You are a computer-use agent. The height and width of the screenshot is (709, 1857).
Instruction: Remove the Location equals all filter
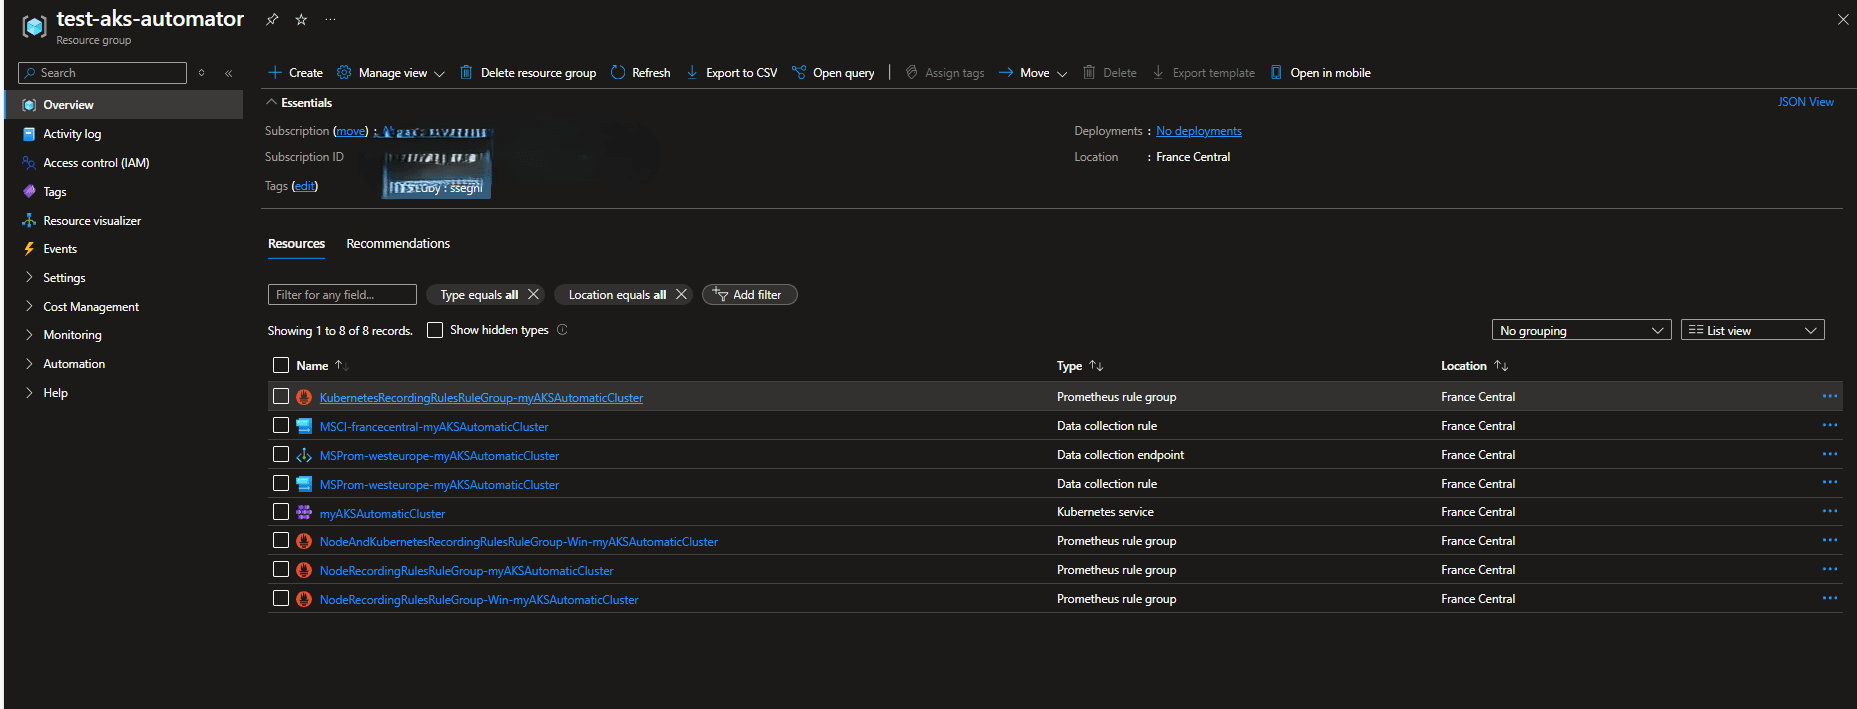click(x=682, y=294)
